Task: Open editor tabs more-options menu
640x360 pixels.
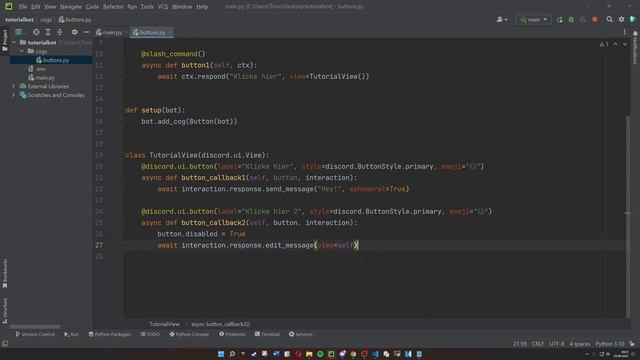Action: (x=625, y=32)
